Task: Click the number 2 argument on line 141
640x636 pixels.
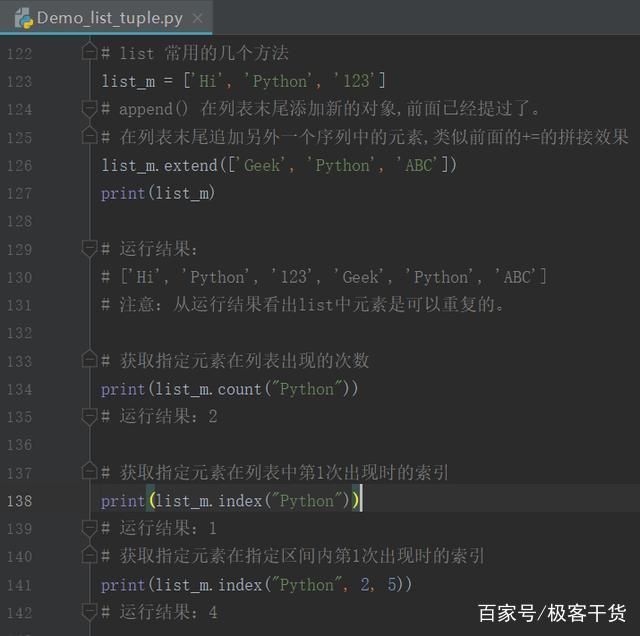Action: tap(365, 585)
